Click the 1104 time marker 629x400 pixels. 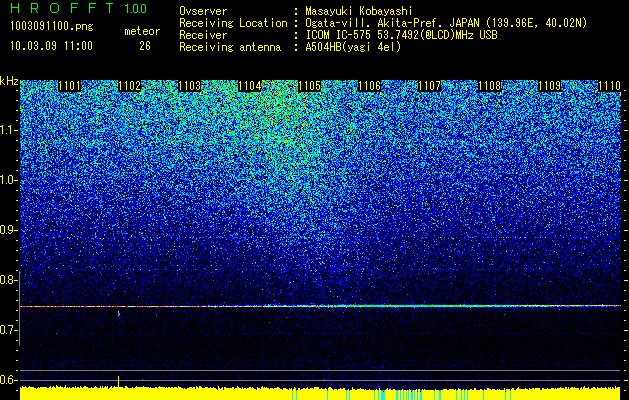tap(250, 86)
